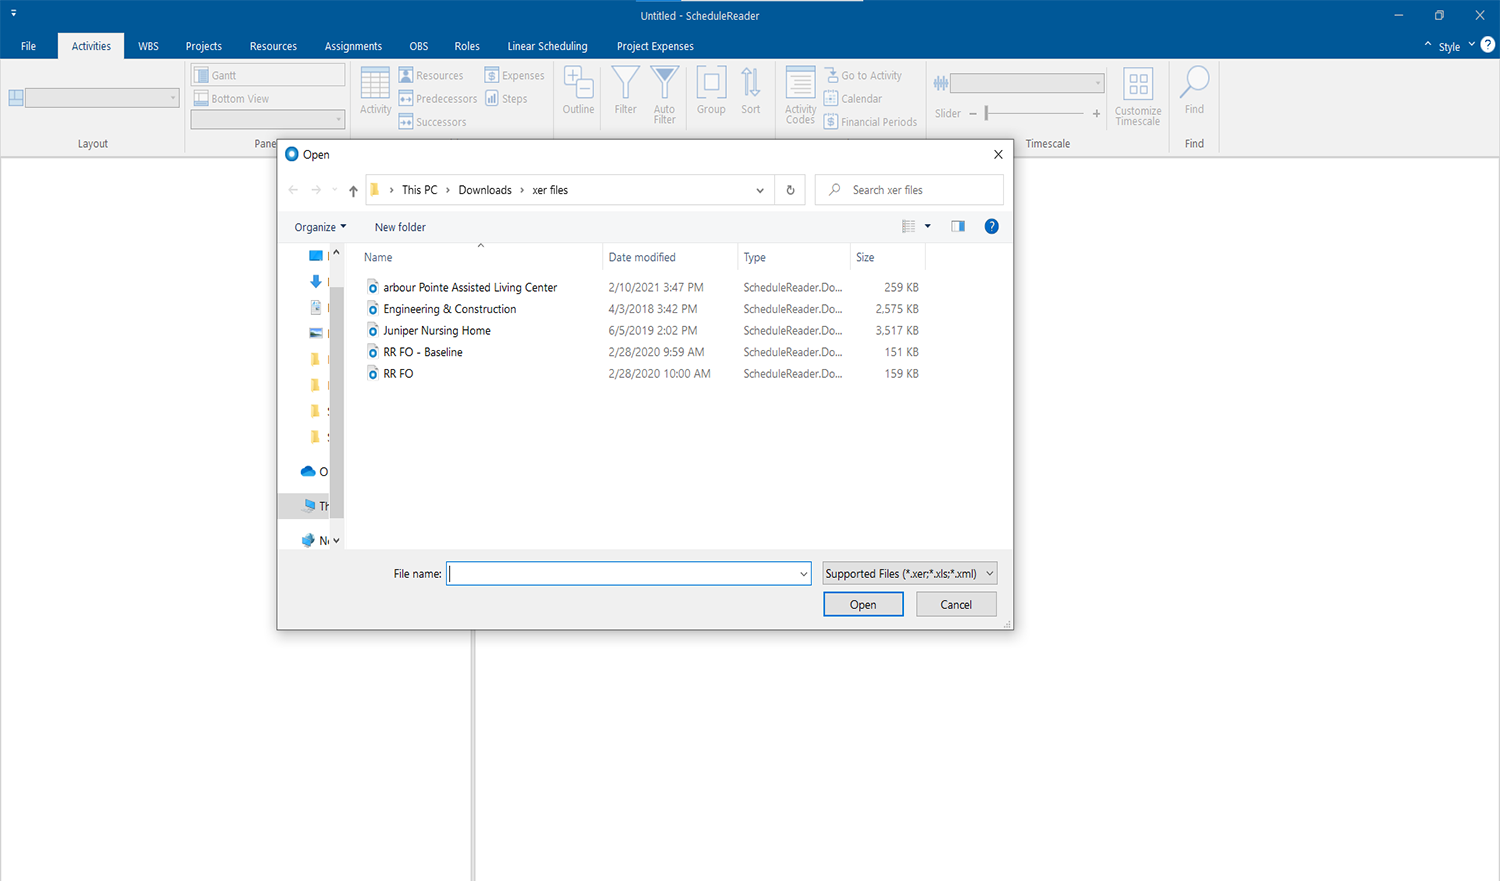The image size is (1500, 881).
Task: Toggle the preview pane in the Open dialog
Action: coord(957,226)
